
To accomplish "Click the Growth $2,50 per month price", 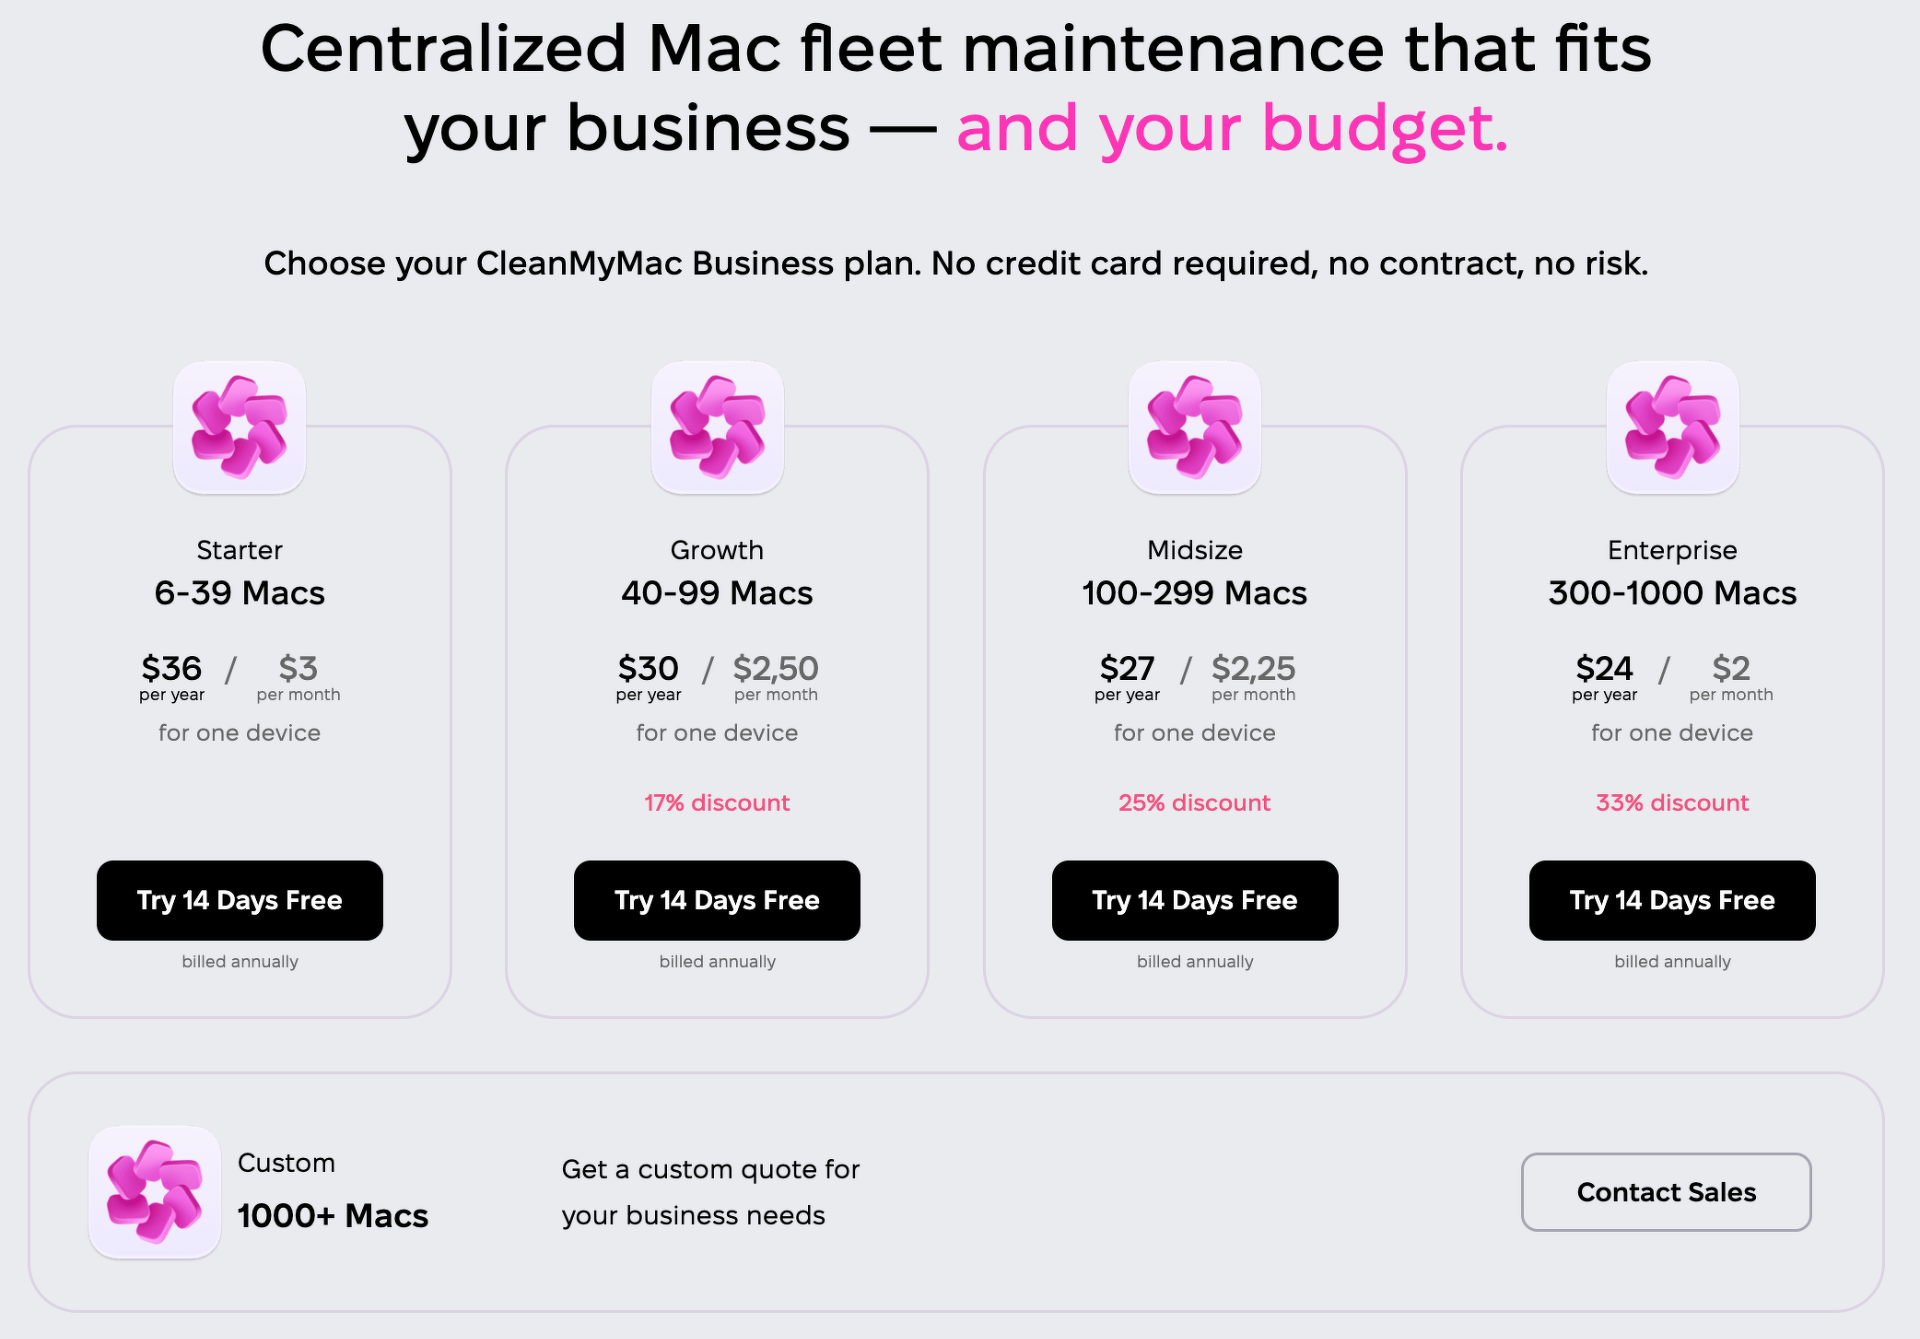I will pos(775,668).
